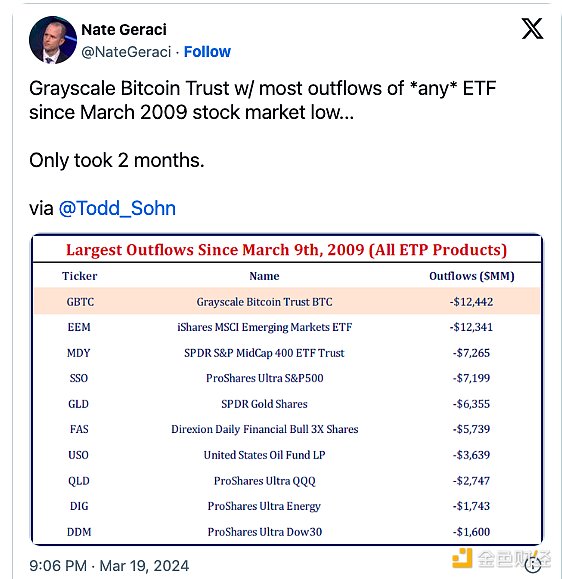
Task: Click the tweet text about Grayscale
Action: pyautogui.click(x=263, y=100)
